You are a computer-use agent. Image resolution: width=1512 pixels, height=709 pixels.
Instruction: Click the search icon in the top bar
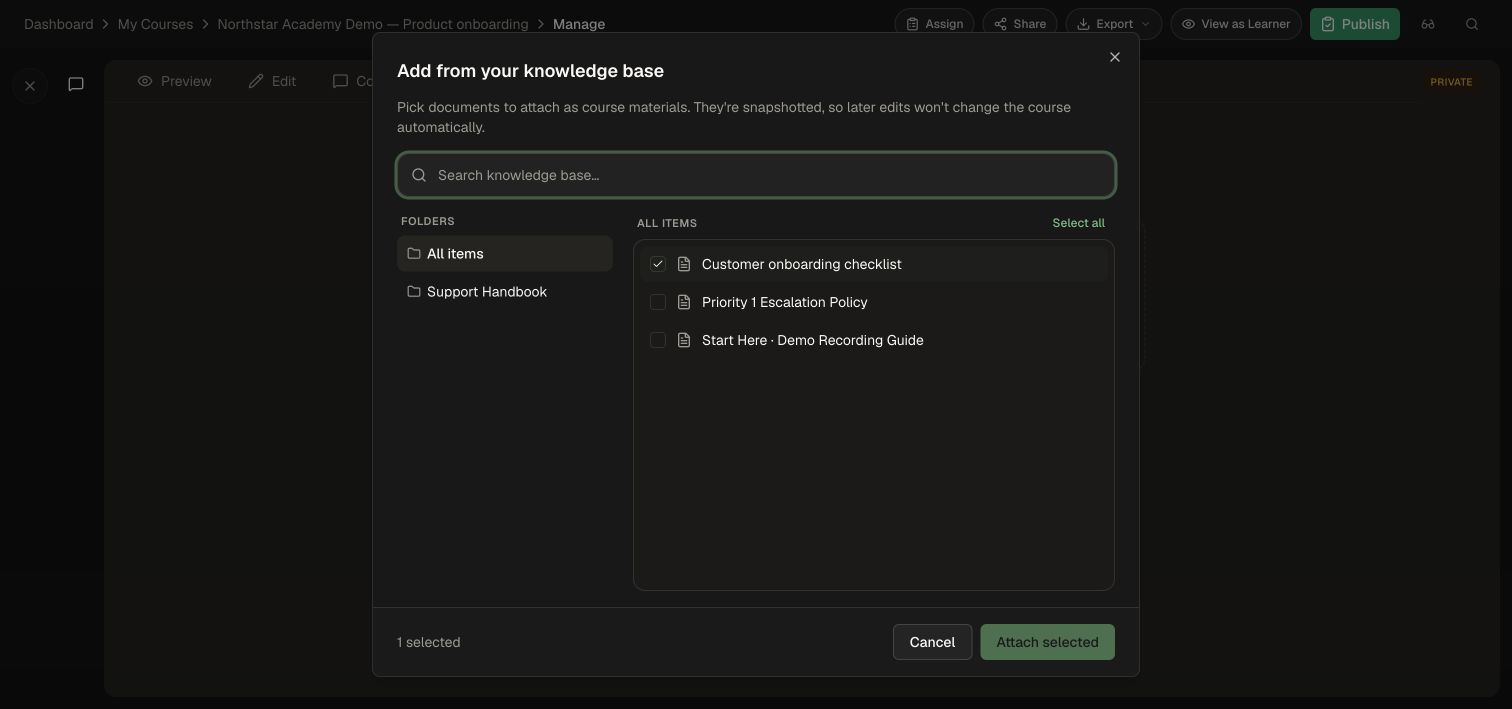point(1472,24)
